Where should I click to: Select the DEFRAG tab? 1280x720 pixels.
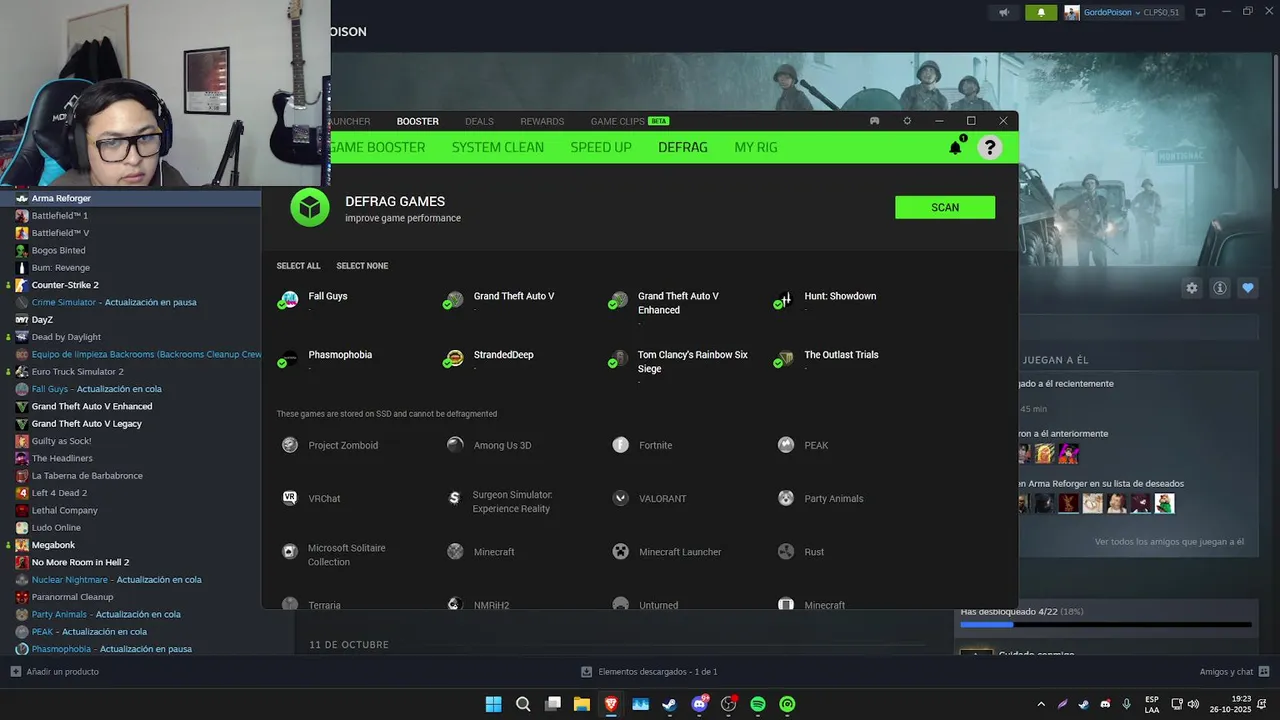pyautogui.click(x=683, y=147)
